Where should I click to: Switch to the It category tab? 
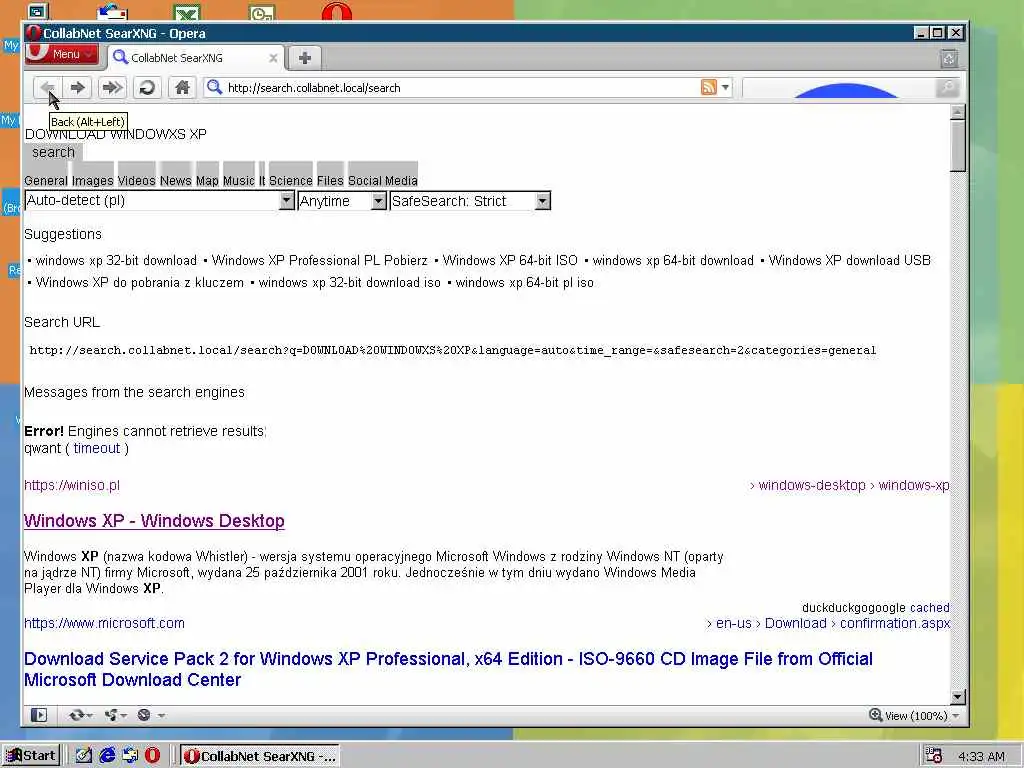pyautogui.click(x=262, y=180)
